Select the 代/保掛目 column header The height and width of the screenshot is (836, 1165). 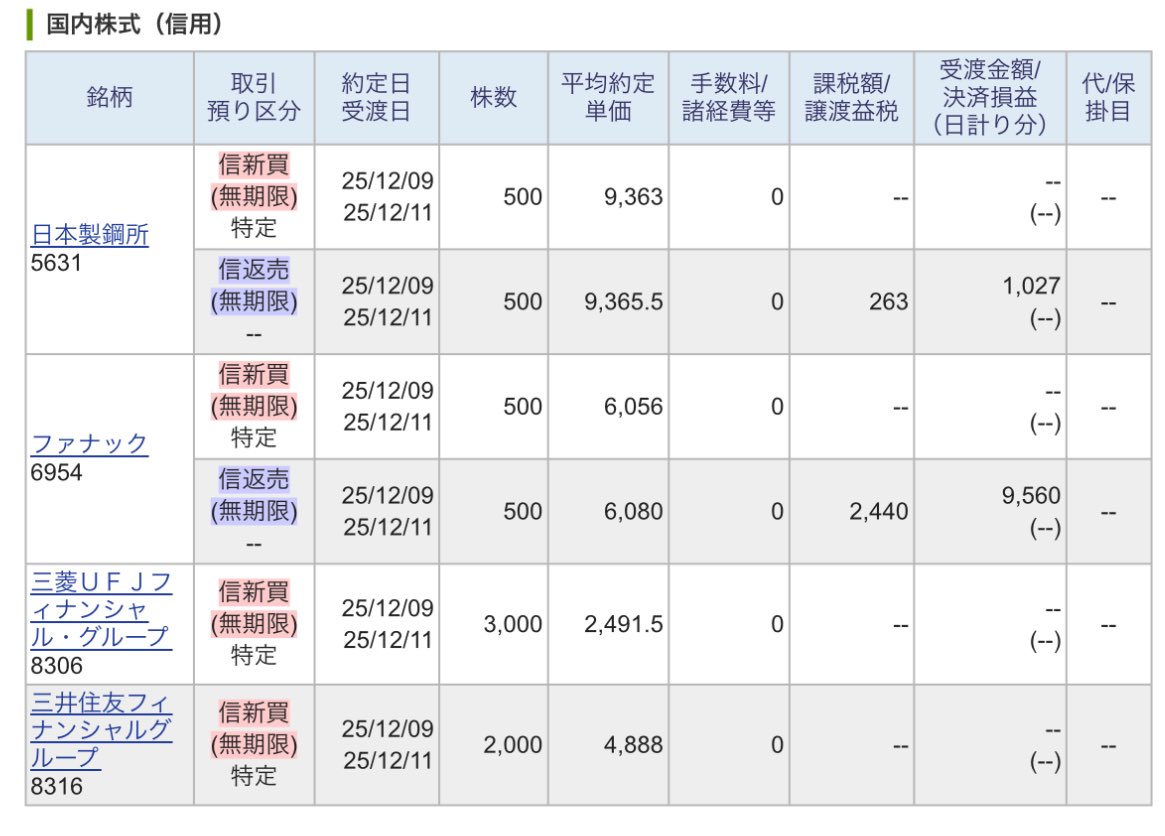[1109, 97]
